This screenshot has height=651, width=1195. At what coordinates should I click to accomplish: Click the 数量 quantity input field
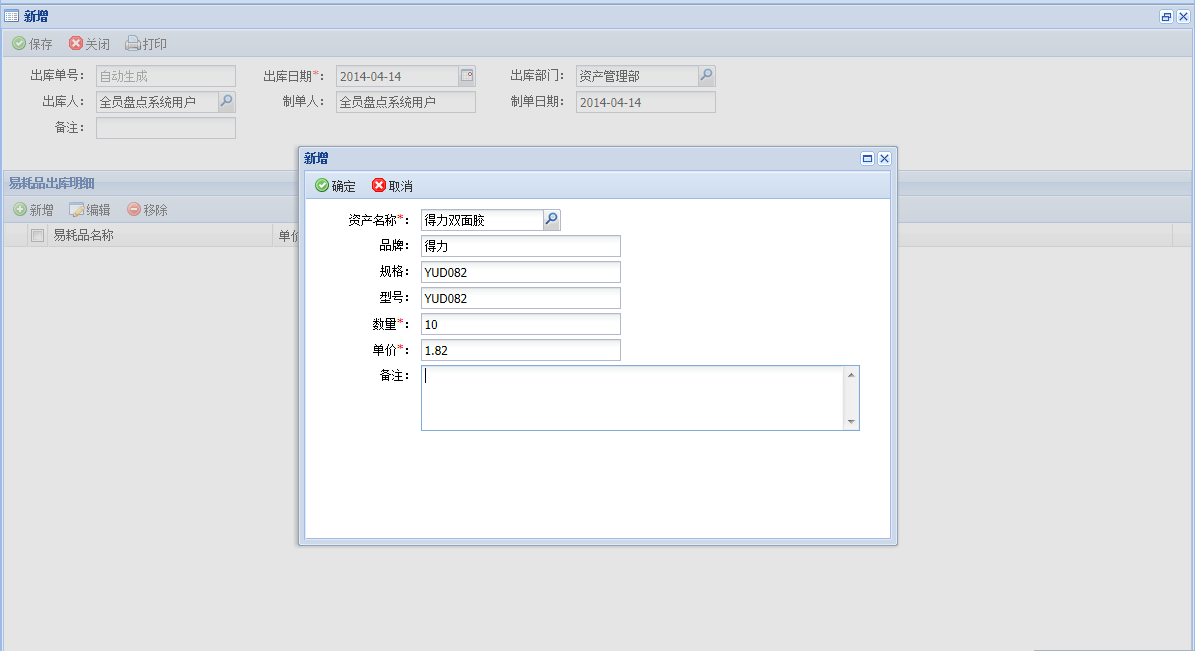point(520,324)
